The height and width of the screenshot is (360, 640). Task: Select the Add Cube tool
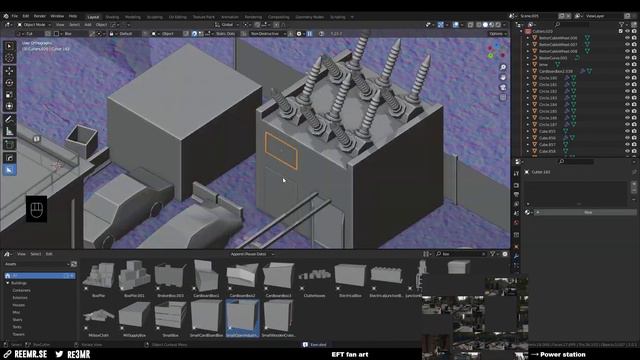click(x=9, y=144)
